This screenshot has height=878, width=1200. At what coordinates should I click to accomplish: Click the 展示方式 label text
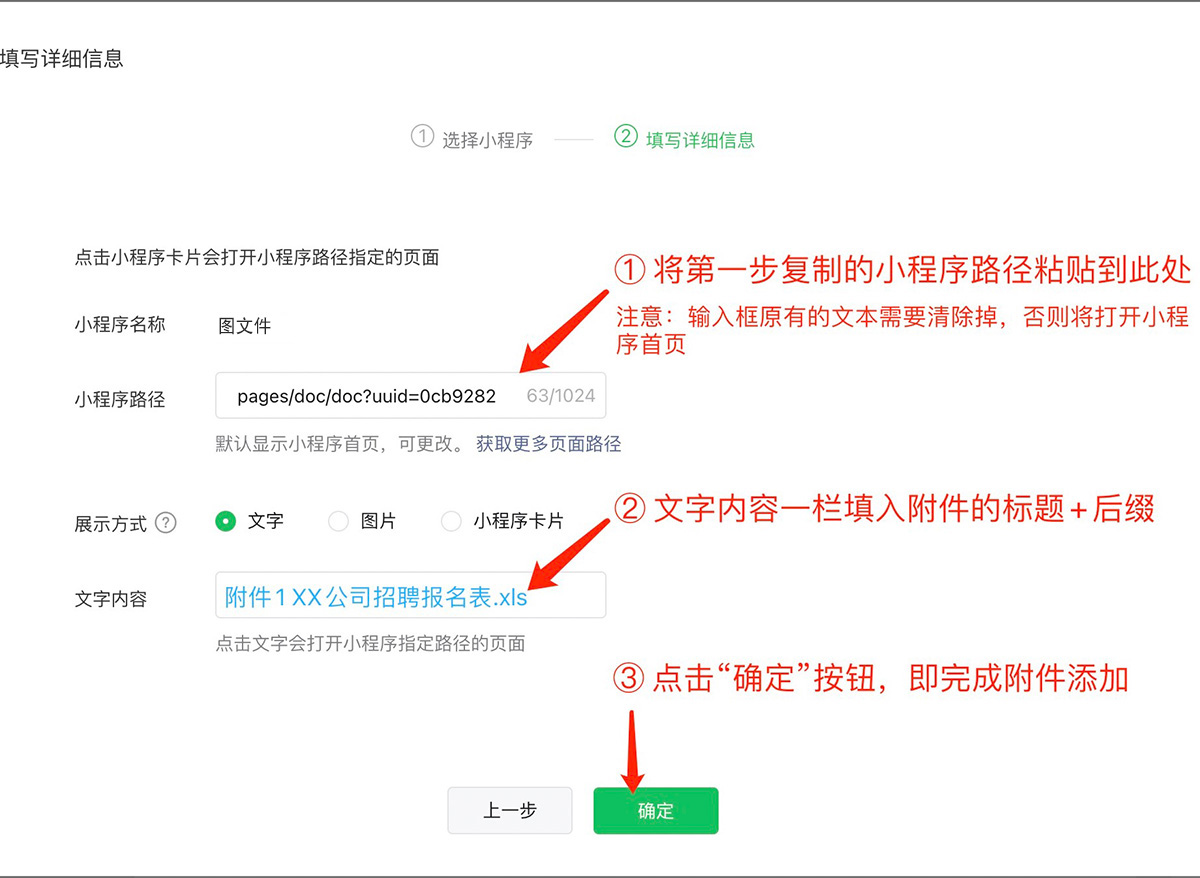111,524
